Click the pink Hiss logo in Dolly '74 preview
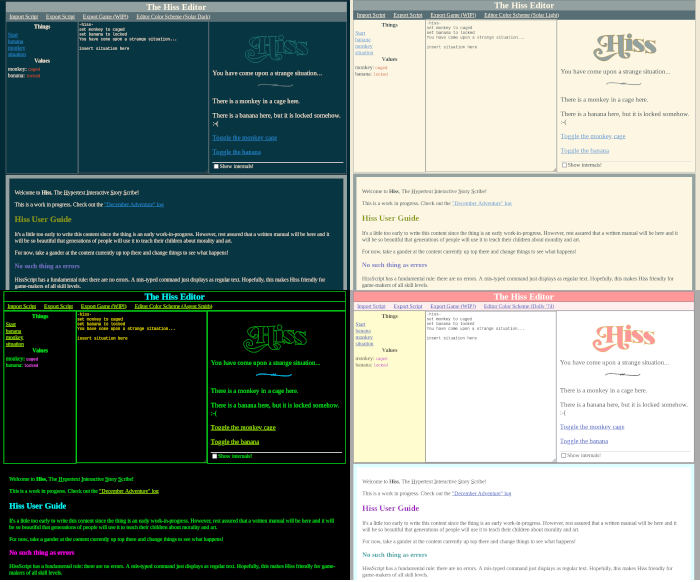 click(x=624, y=338)
